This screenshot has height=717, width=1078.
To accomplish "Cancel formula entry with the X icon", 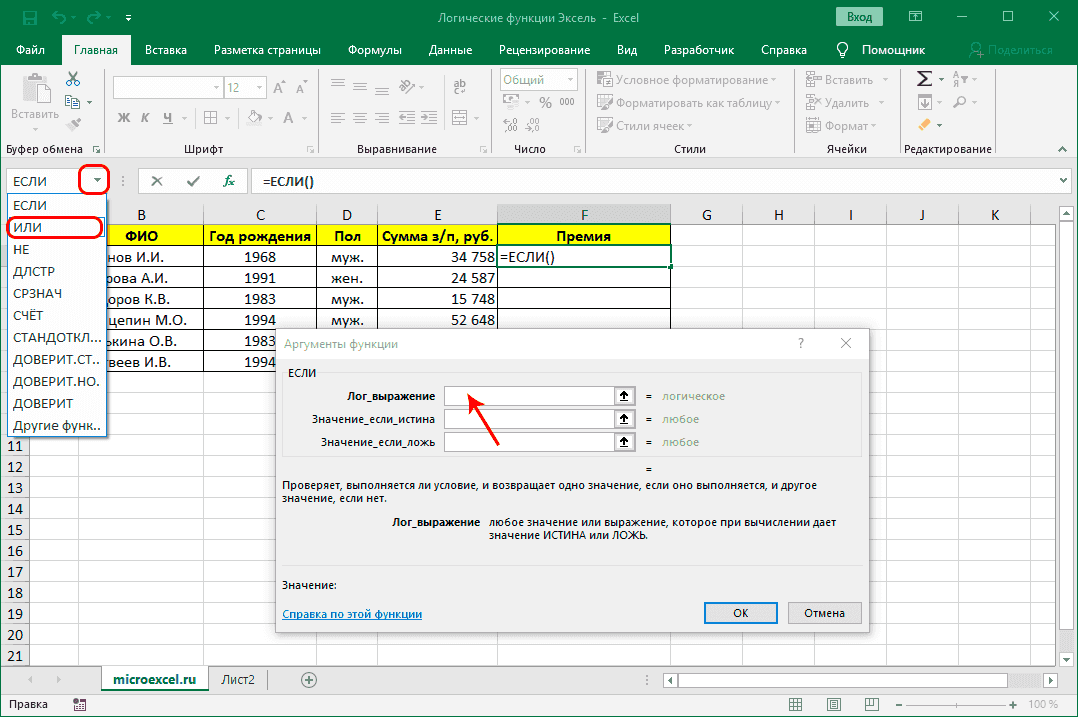I will [157, 181].
